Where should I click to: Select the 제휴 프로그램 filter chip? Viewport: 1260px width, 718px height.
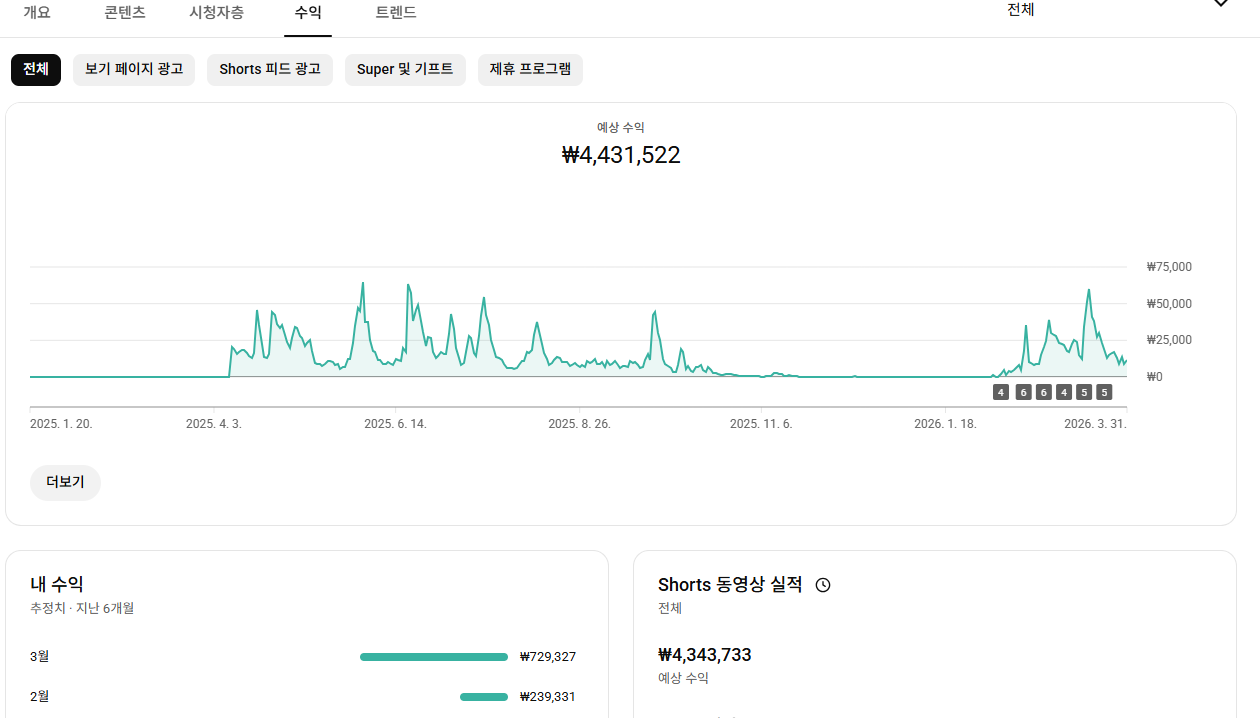click(x=530, y=69)
